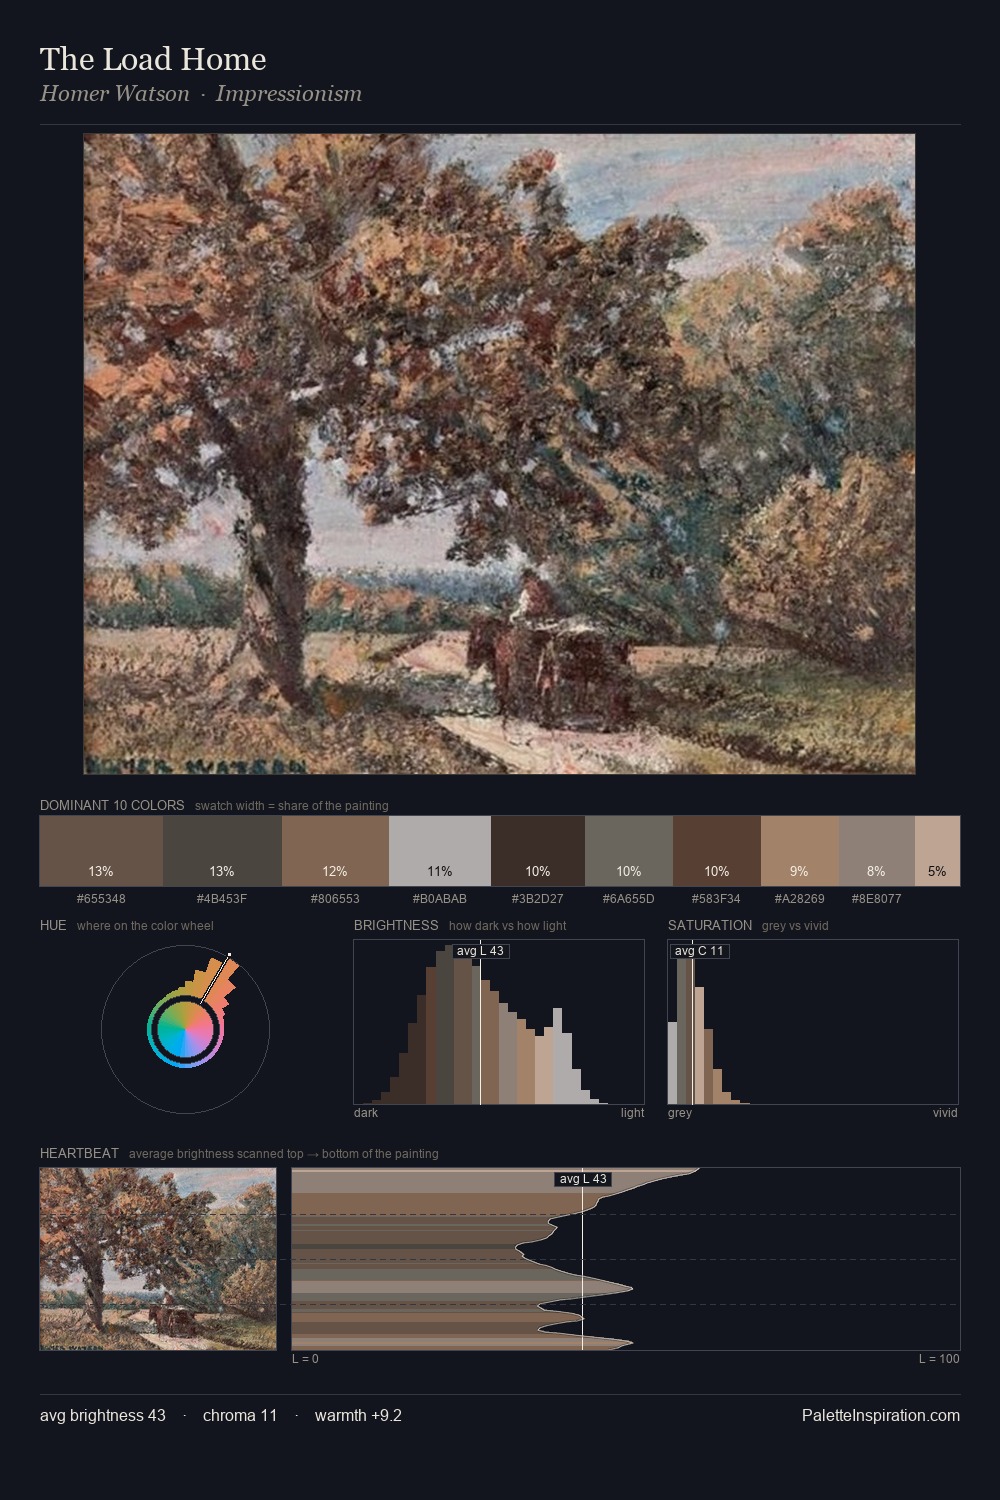The height and width of the screenshot is (1500, 1000).
Task: Click the "grey vs vivid" caption
Action: 795,926
